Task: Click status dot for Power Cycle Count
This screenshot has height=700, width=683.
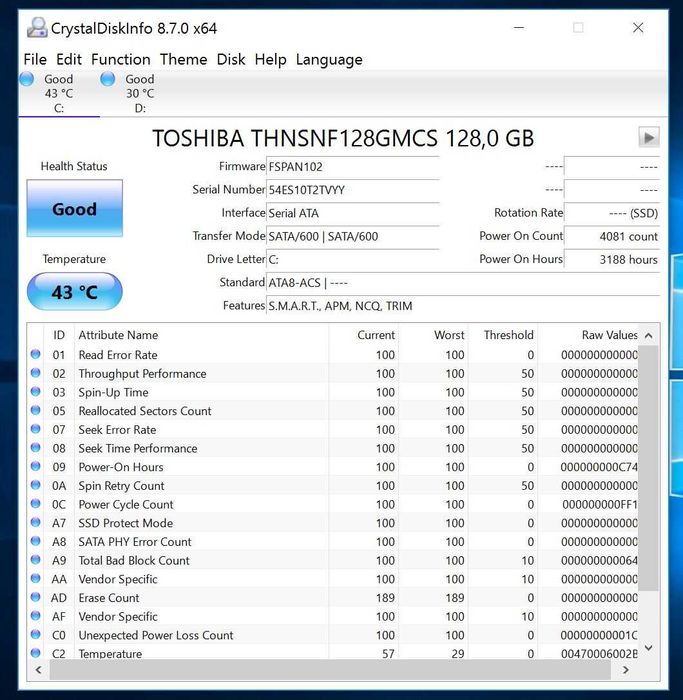Action: (x=36, y=504)
